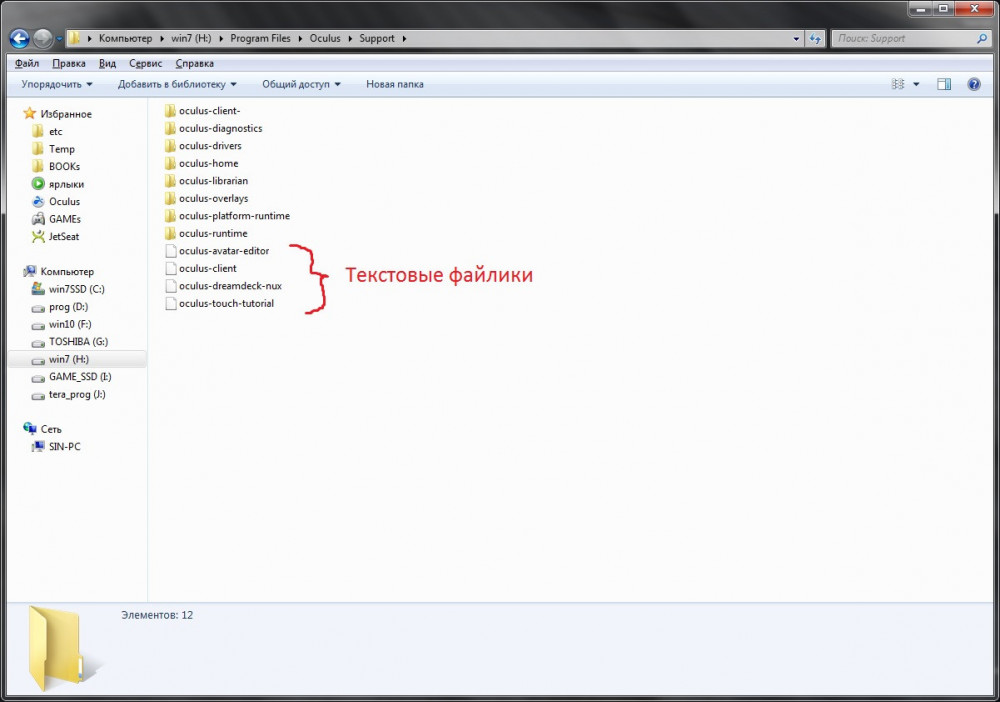
Task: Open the Правка menu
Action: pyautogui.click(x=69, y=63)
